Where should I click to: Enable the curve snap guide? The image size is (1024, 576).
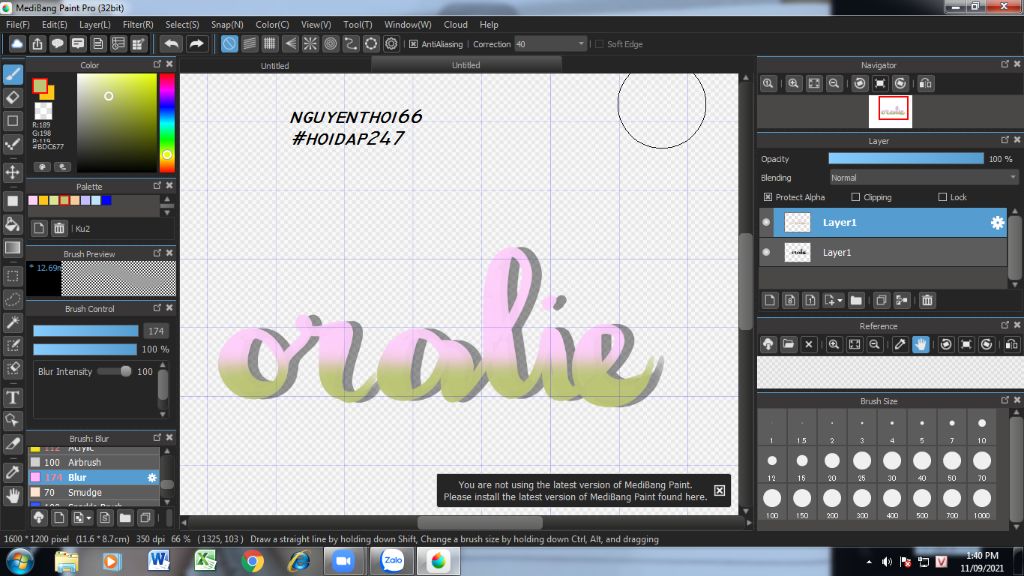[351, 44]
